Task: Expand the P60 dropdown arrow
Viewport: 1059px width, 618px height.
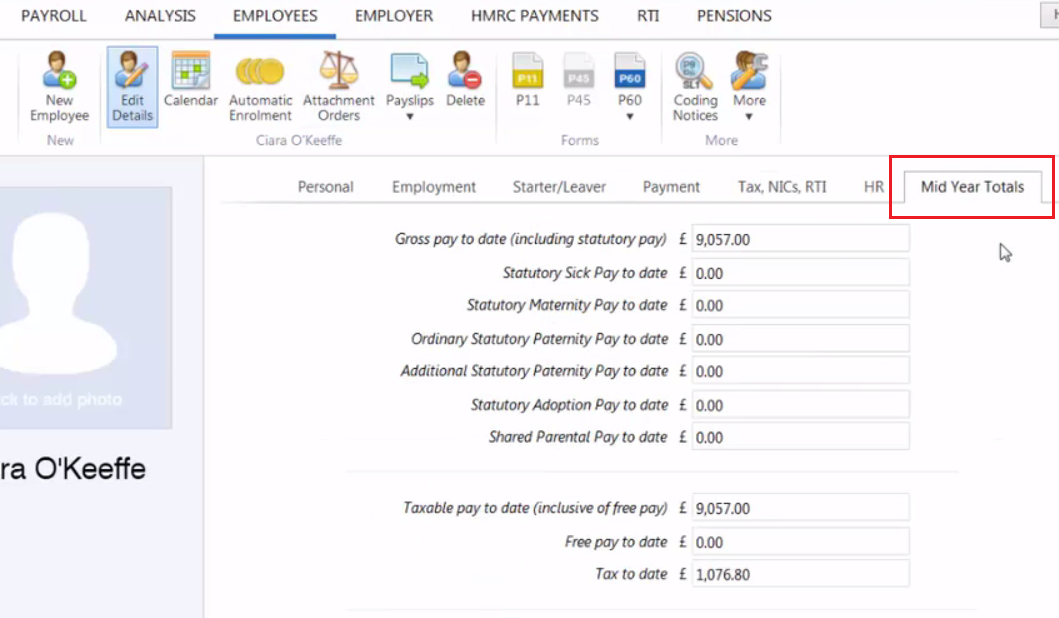Action: pos(629,117)
